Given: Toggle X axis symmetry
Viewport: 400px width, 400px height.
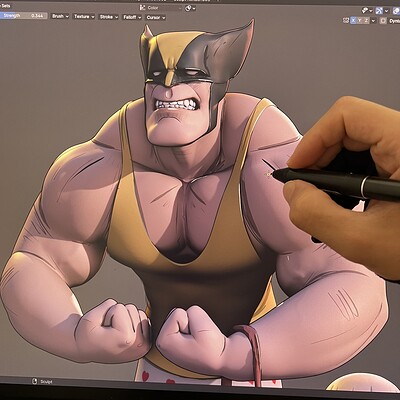Looking at the screenshot, I should pyautogui.click(x=353, y=20).
